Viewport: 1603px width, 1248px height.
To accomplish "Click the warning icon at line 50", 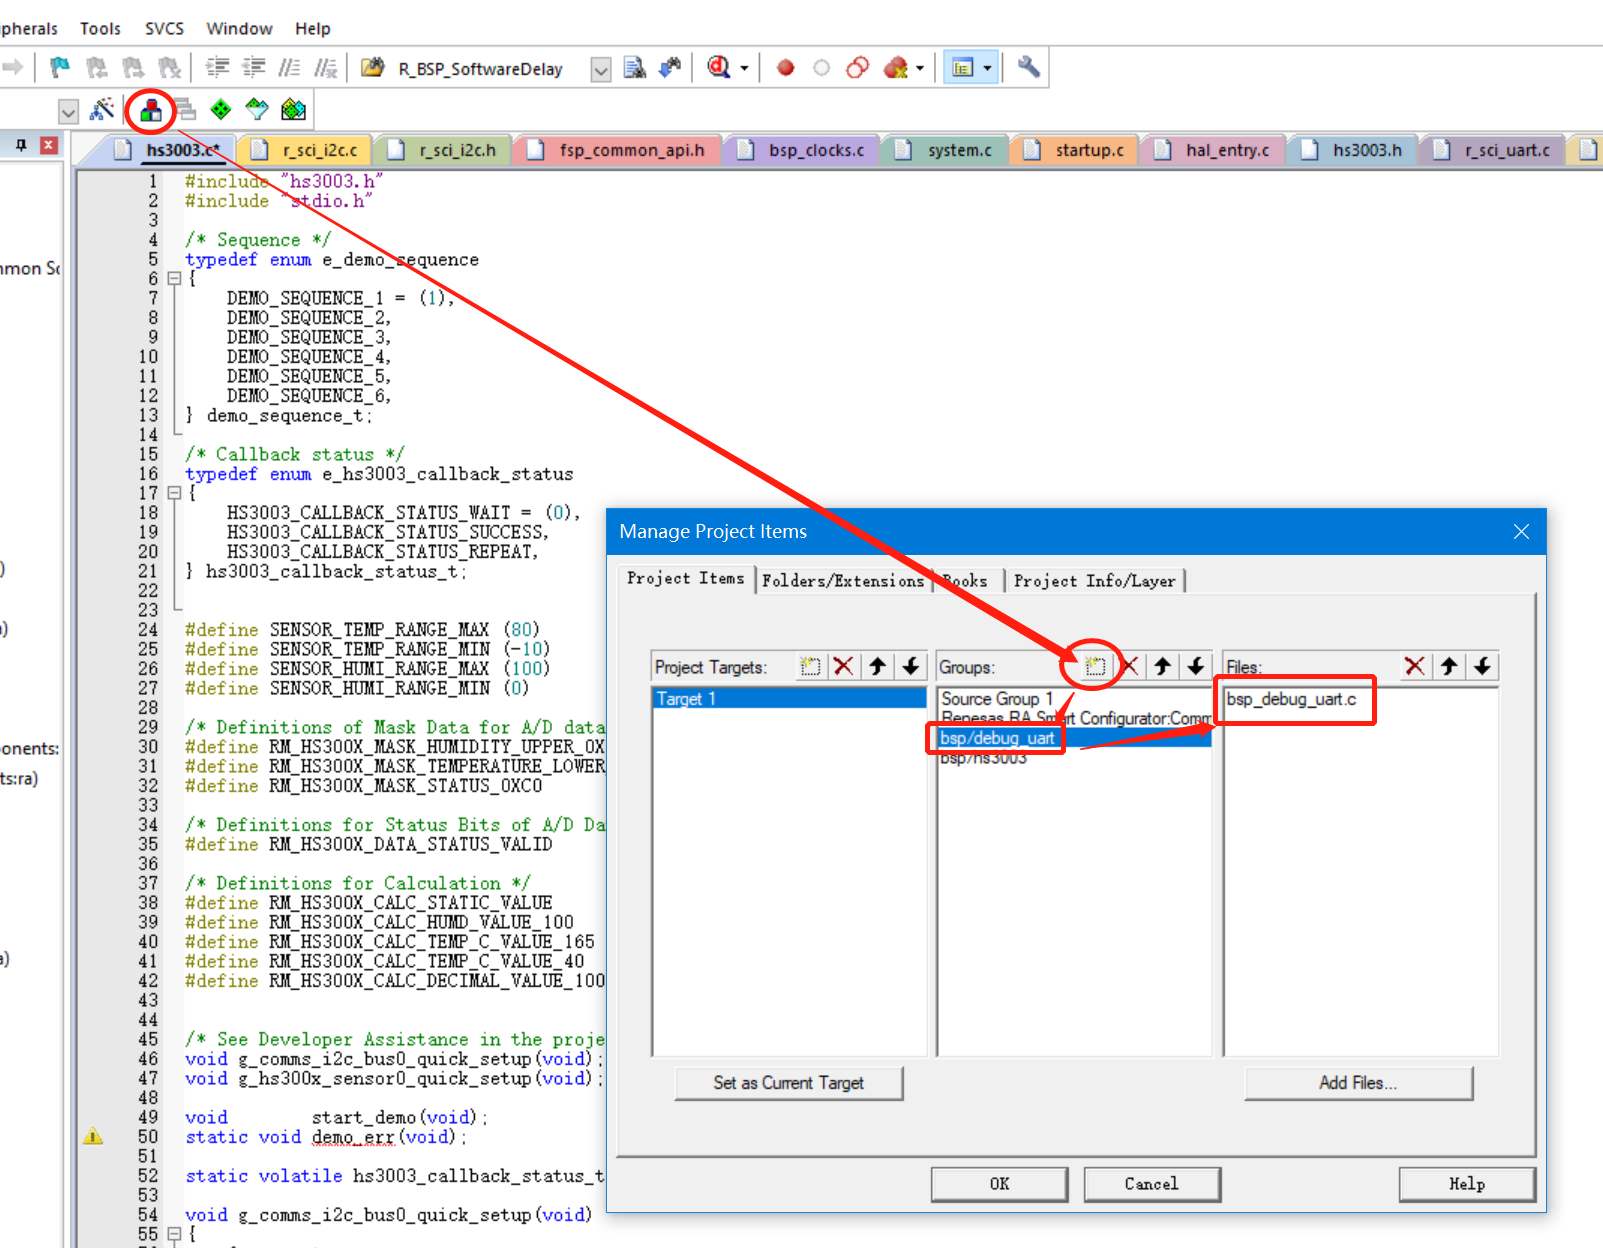I will point(93,1136).
